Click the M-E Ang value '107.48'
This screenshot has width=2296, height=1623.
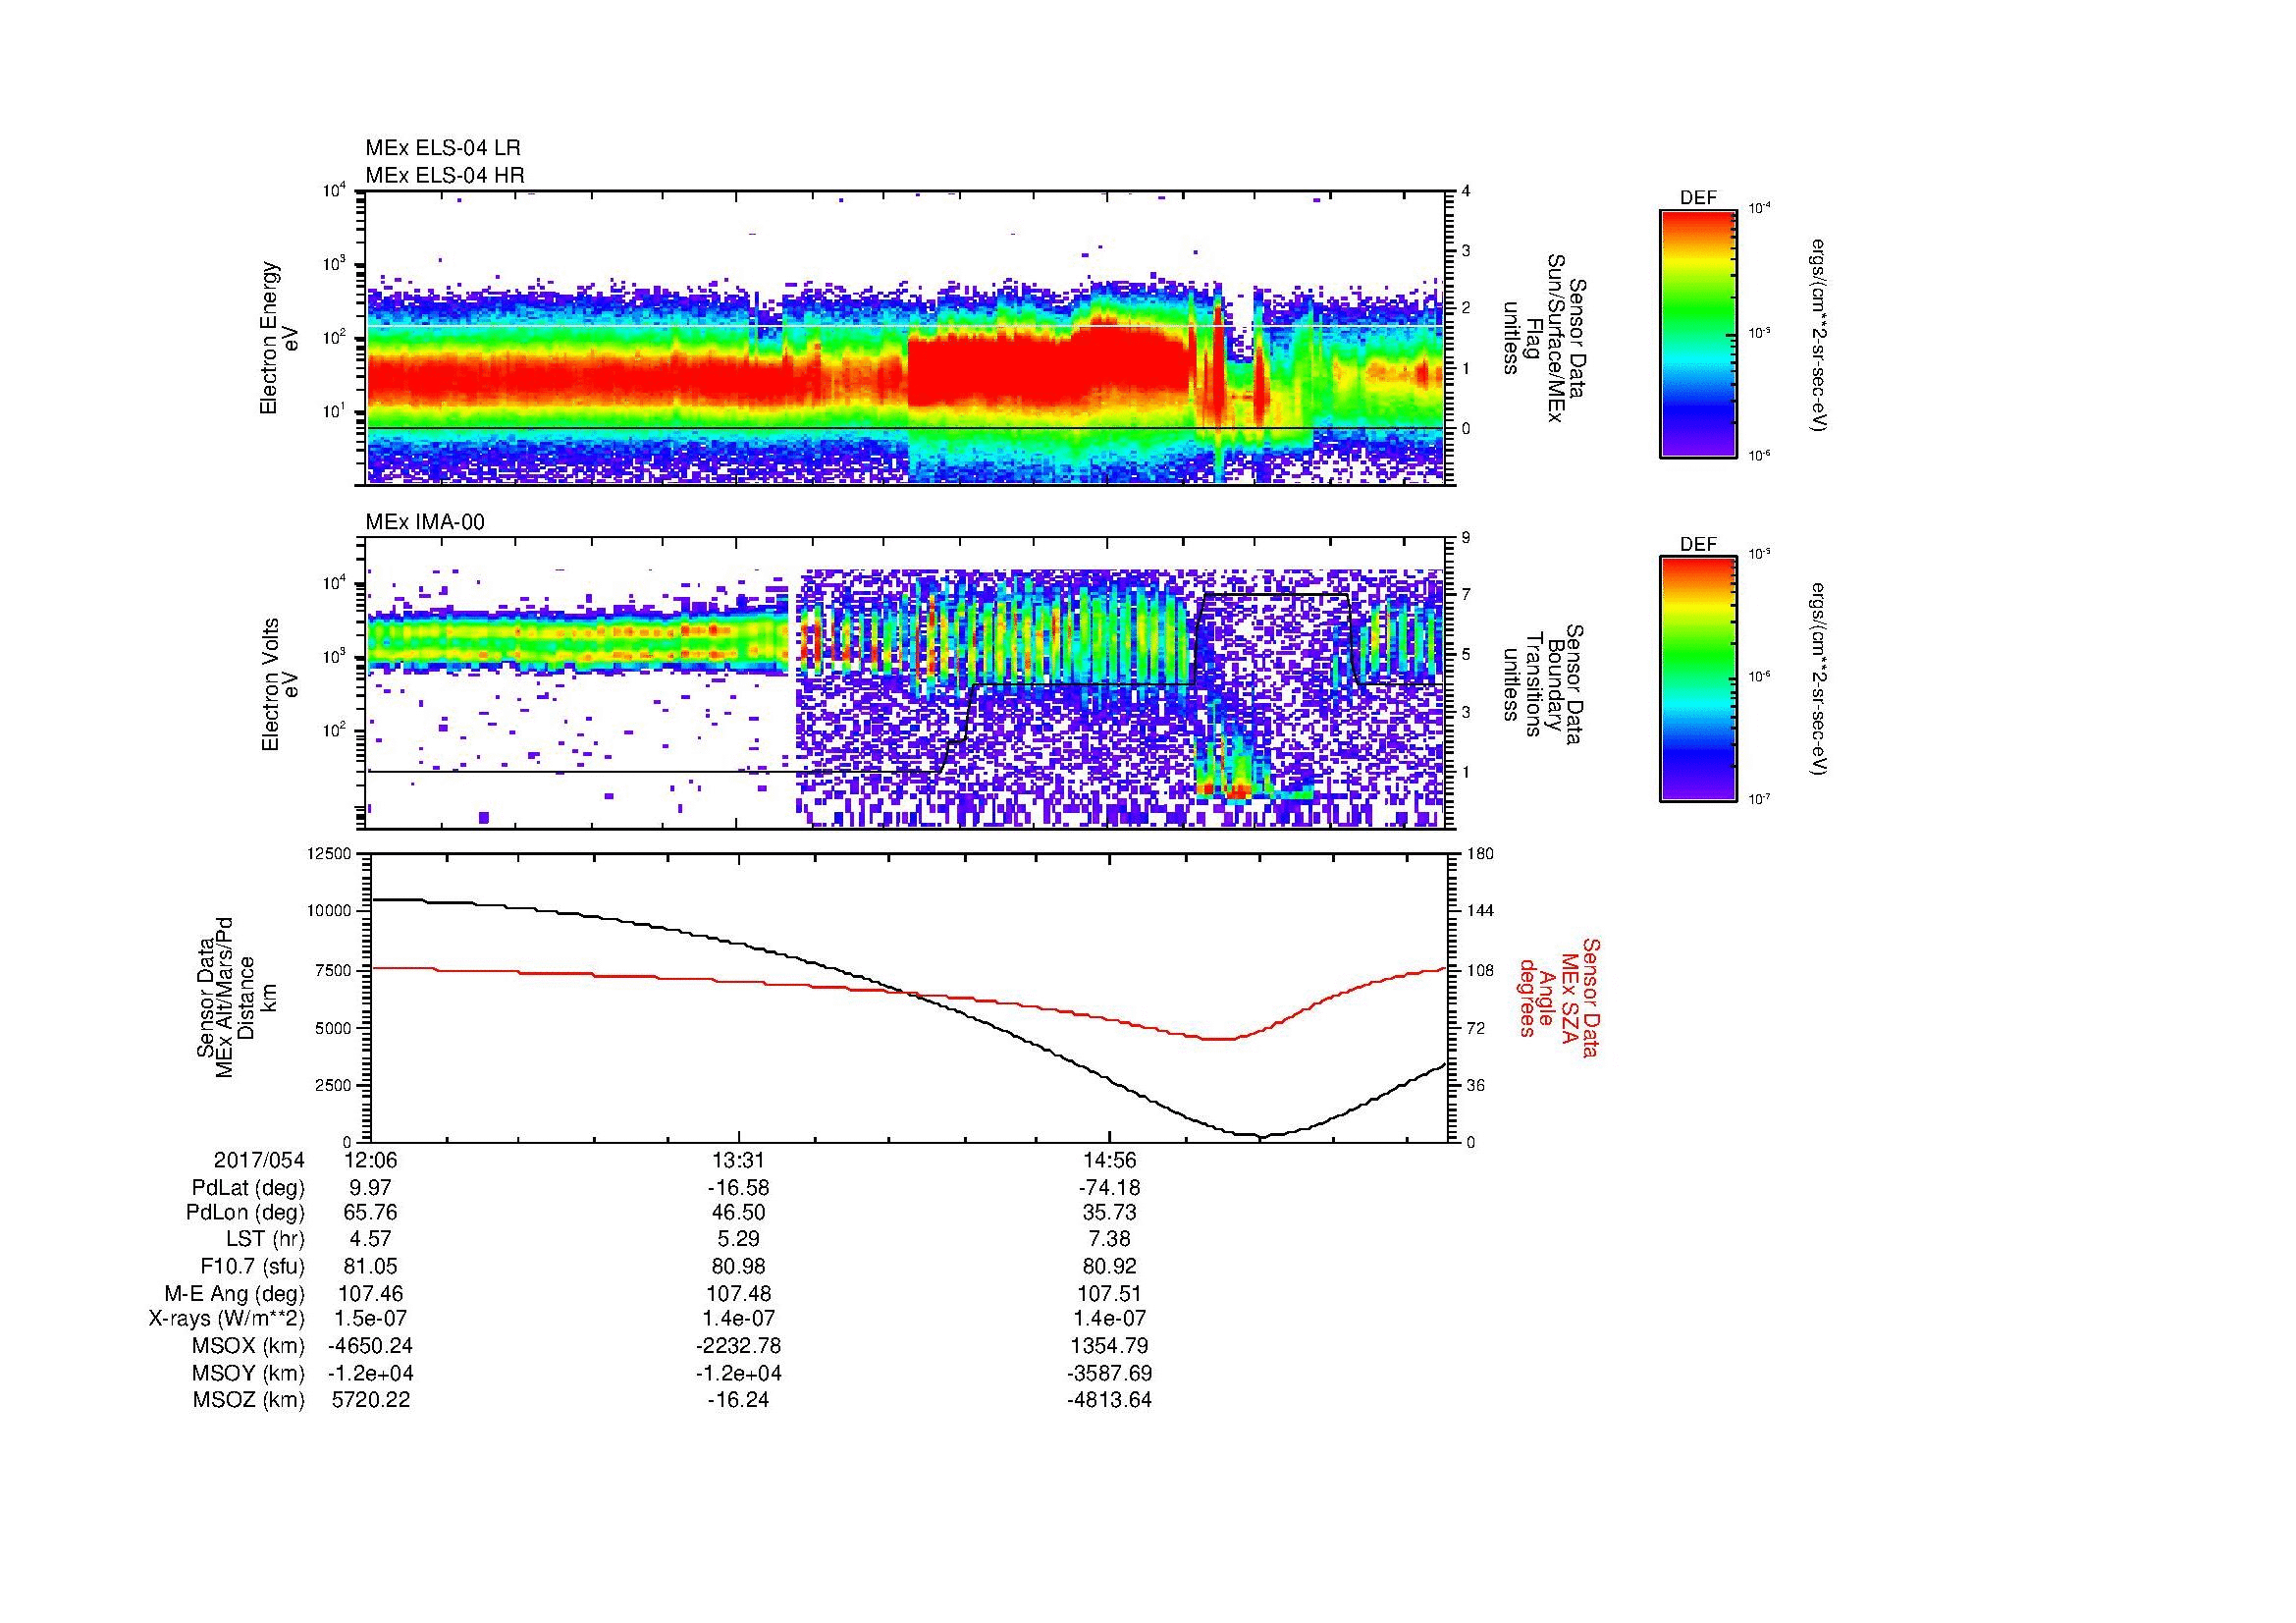740,1294
